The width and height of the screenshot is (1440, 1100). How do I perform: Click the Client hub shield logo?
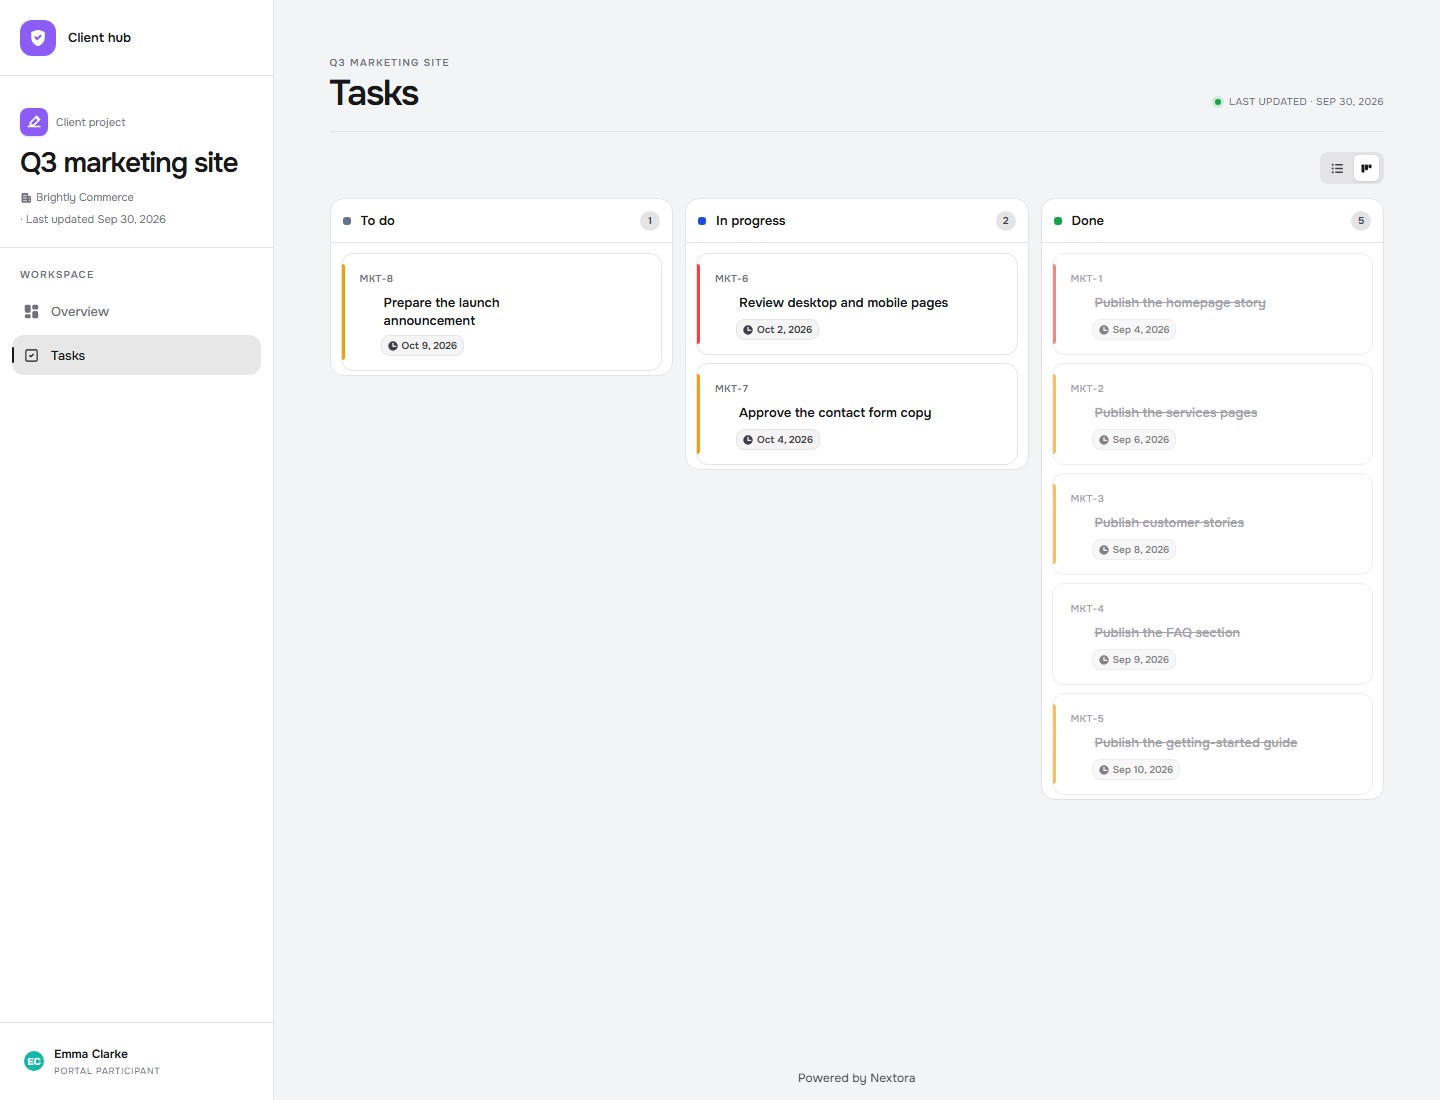click(x=38, y=38)
